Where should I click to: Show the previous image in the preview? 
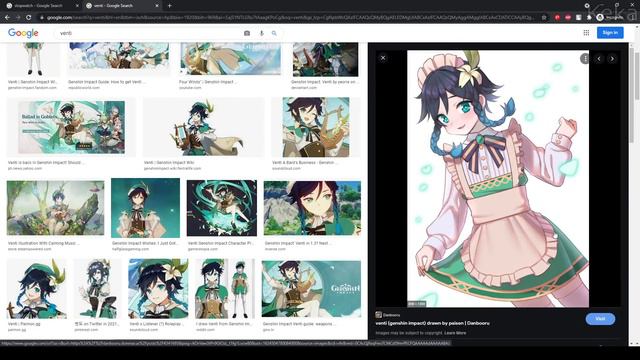[x=599, y=59]
